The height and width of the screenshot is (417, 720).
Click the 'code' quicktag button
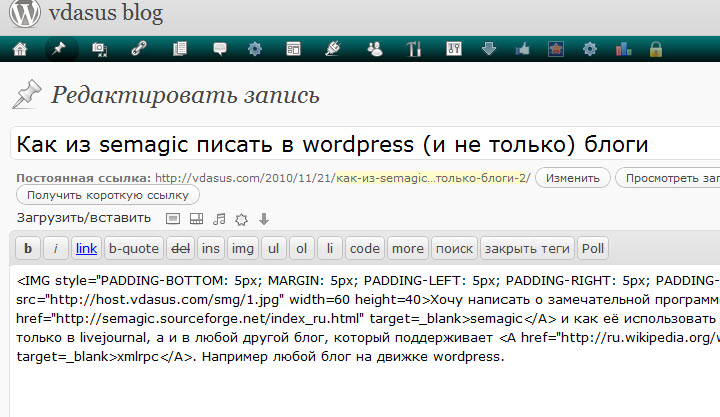point(365,248)
